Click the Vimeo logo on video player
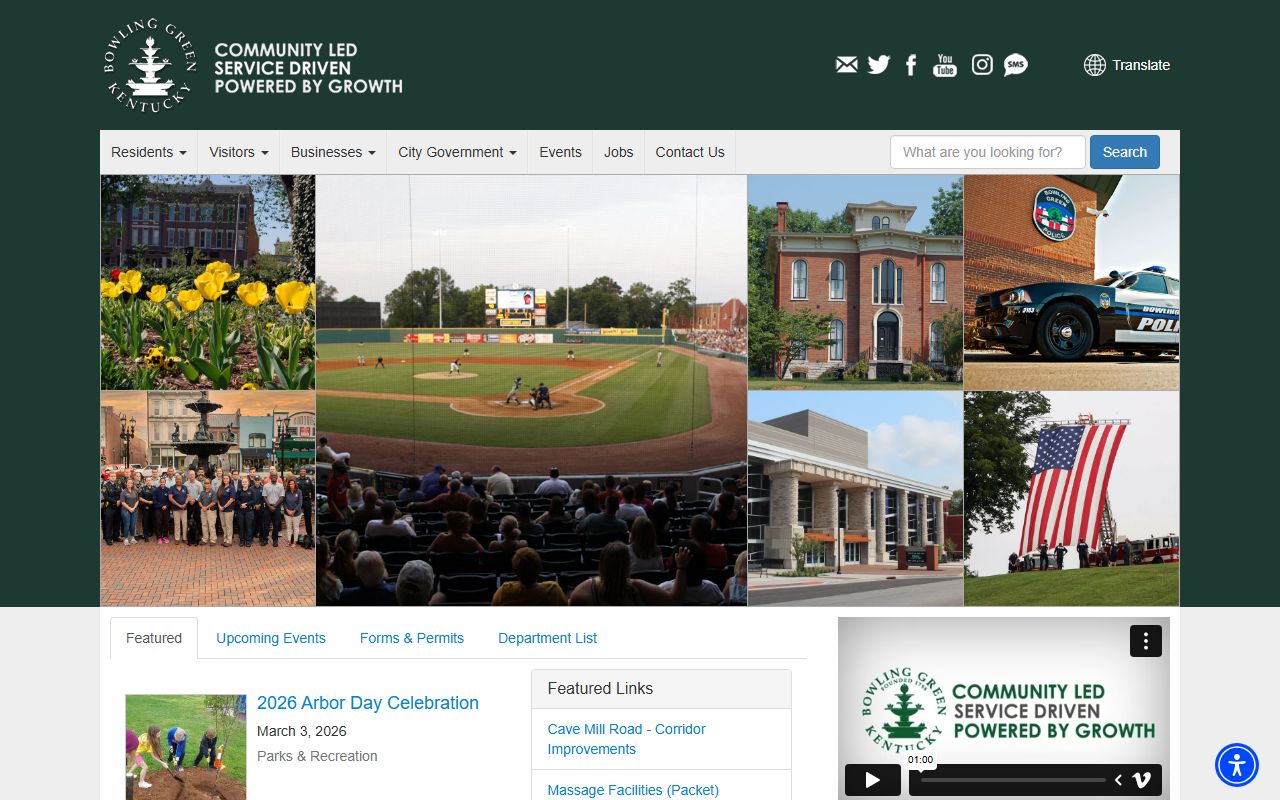 [x=1142, y=780]
